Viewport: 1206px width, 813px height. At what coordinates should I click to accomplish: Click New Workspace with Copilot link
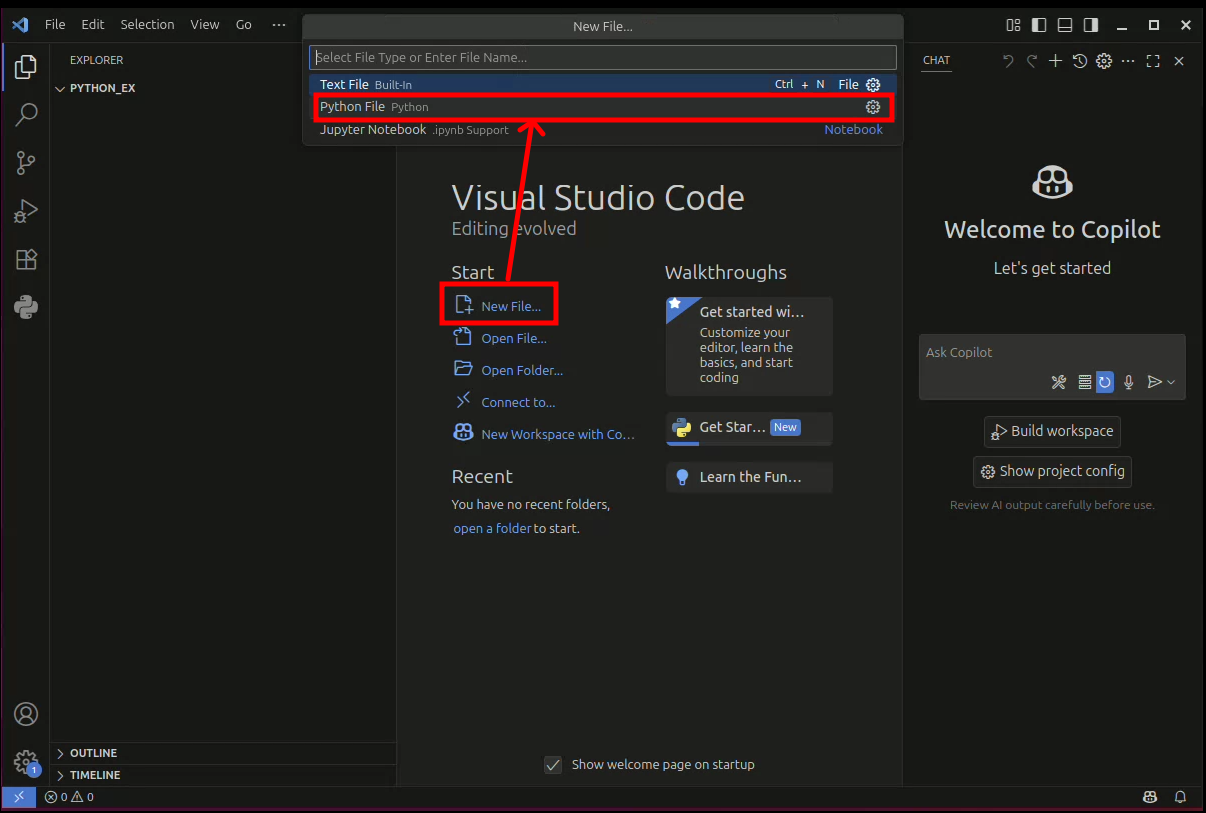pos(544,434)
